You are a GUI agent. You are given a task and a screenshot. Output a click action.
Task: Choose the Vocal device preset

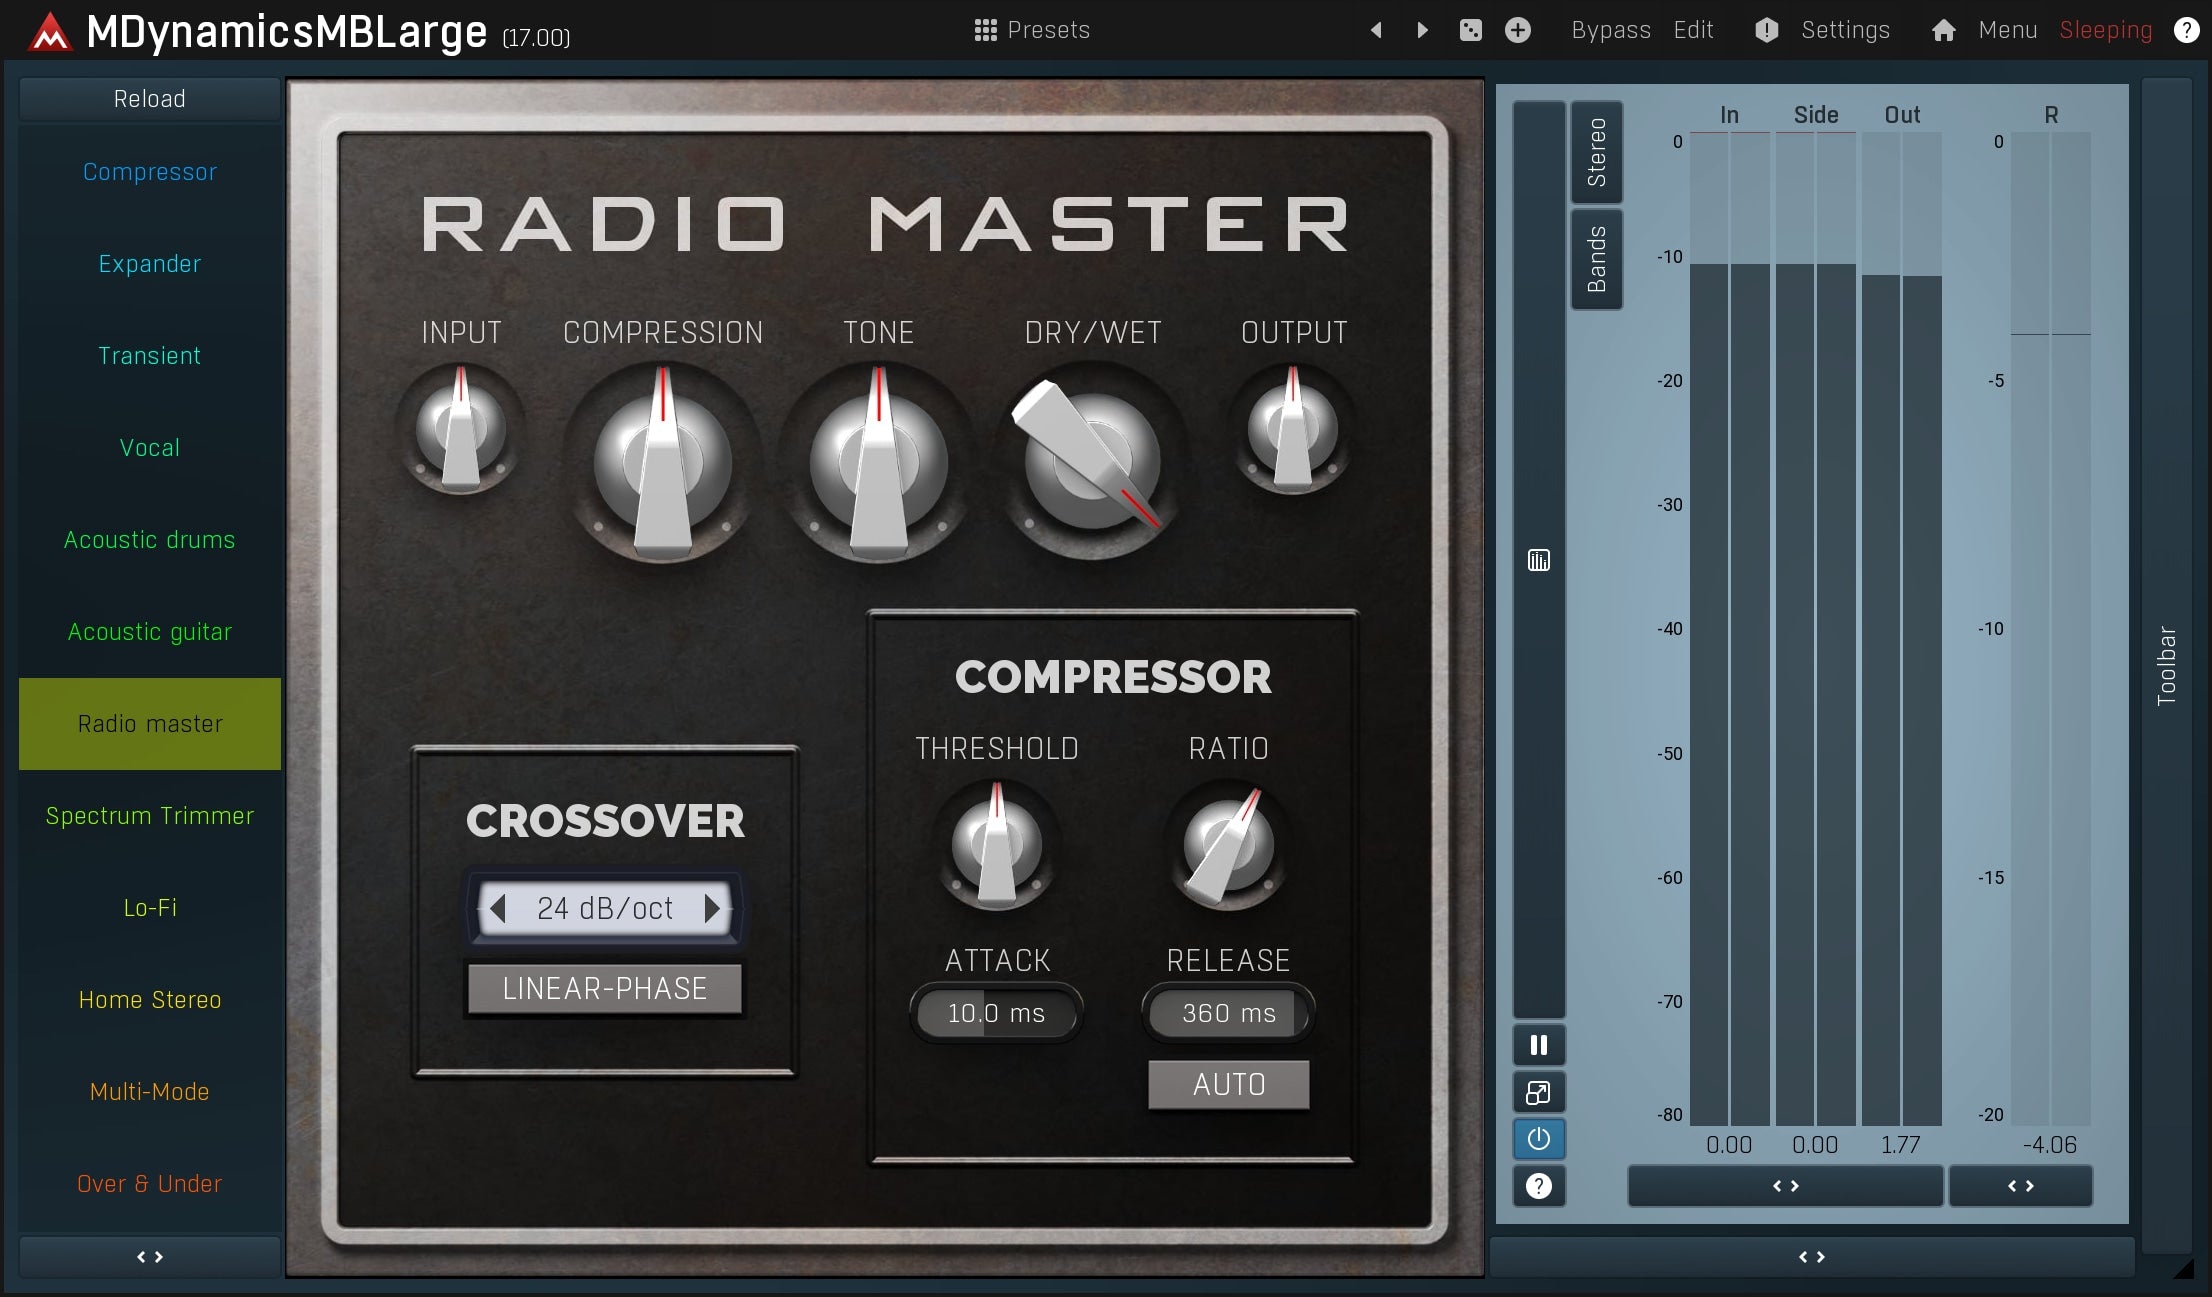150,448
